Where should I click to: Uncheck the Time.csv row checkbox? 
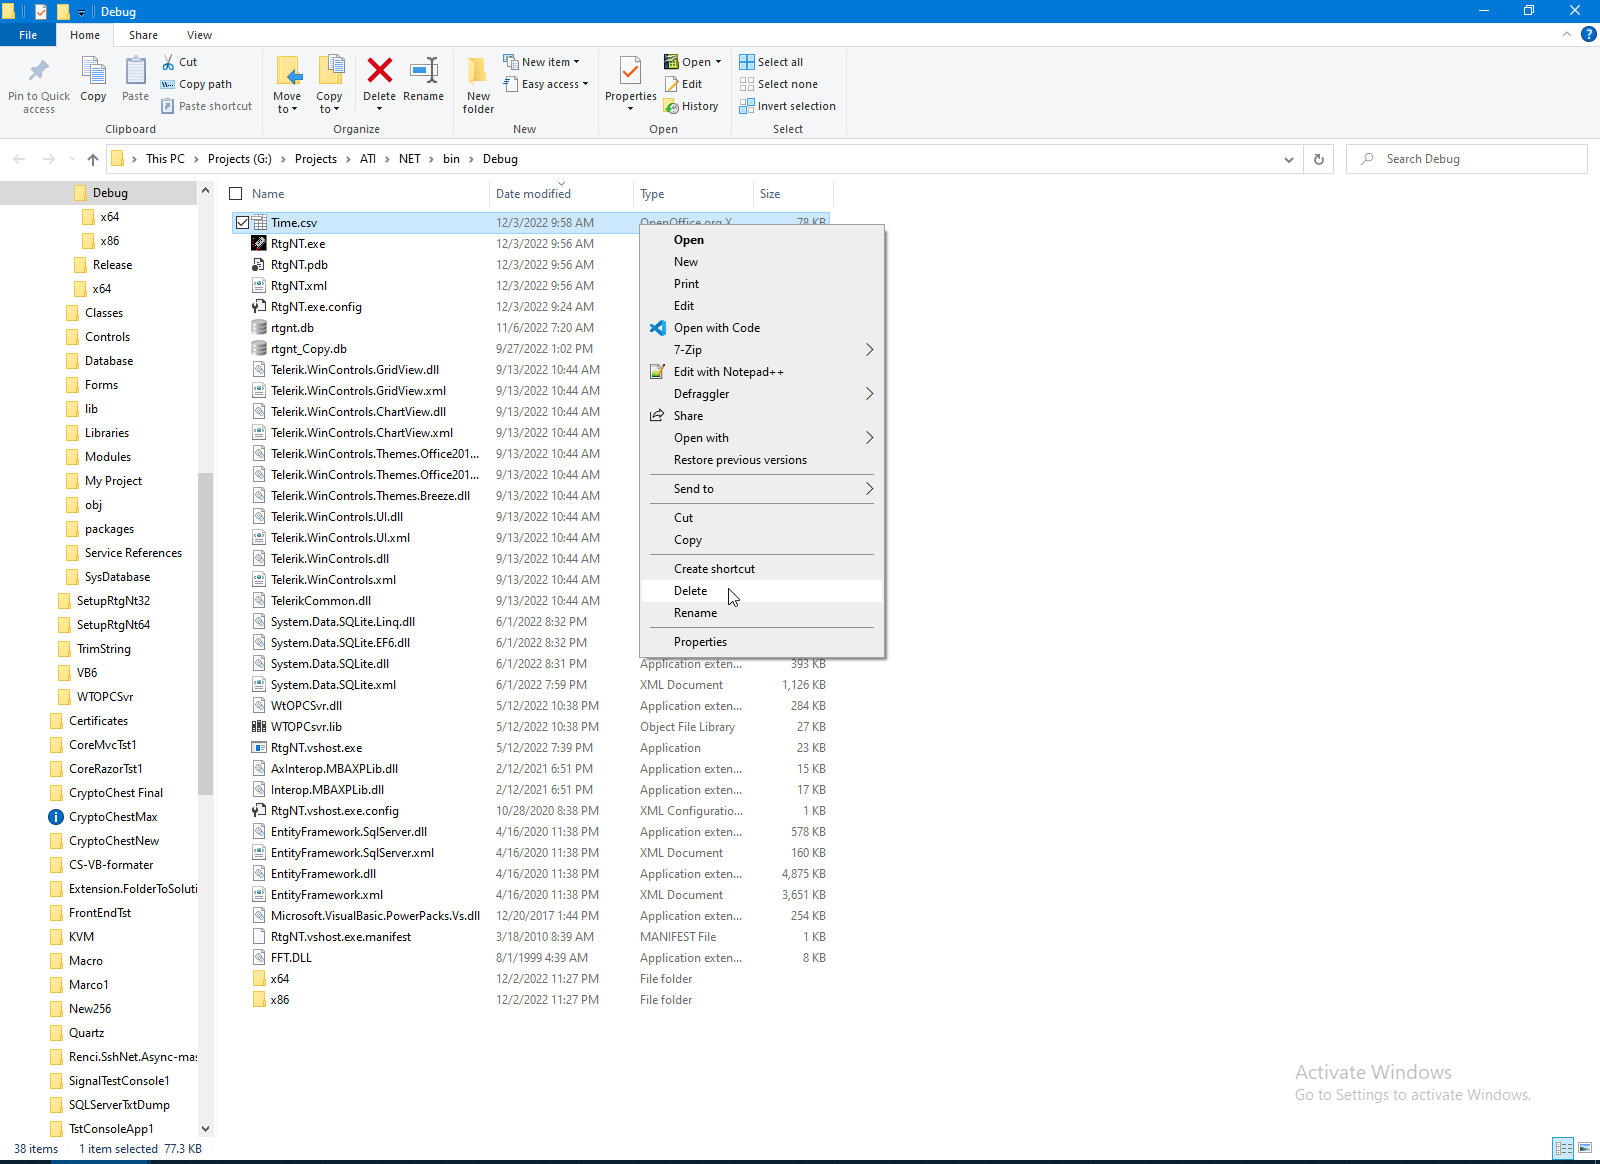click(x=242, y=223)
